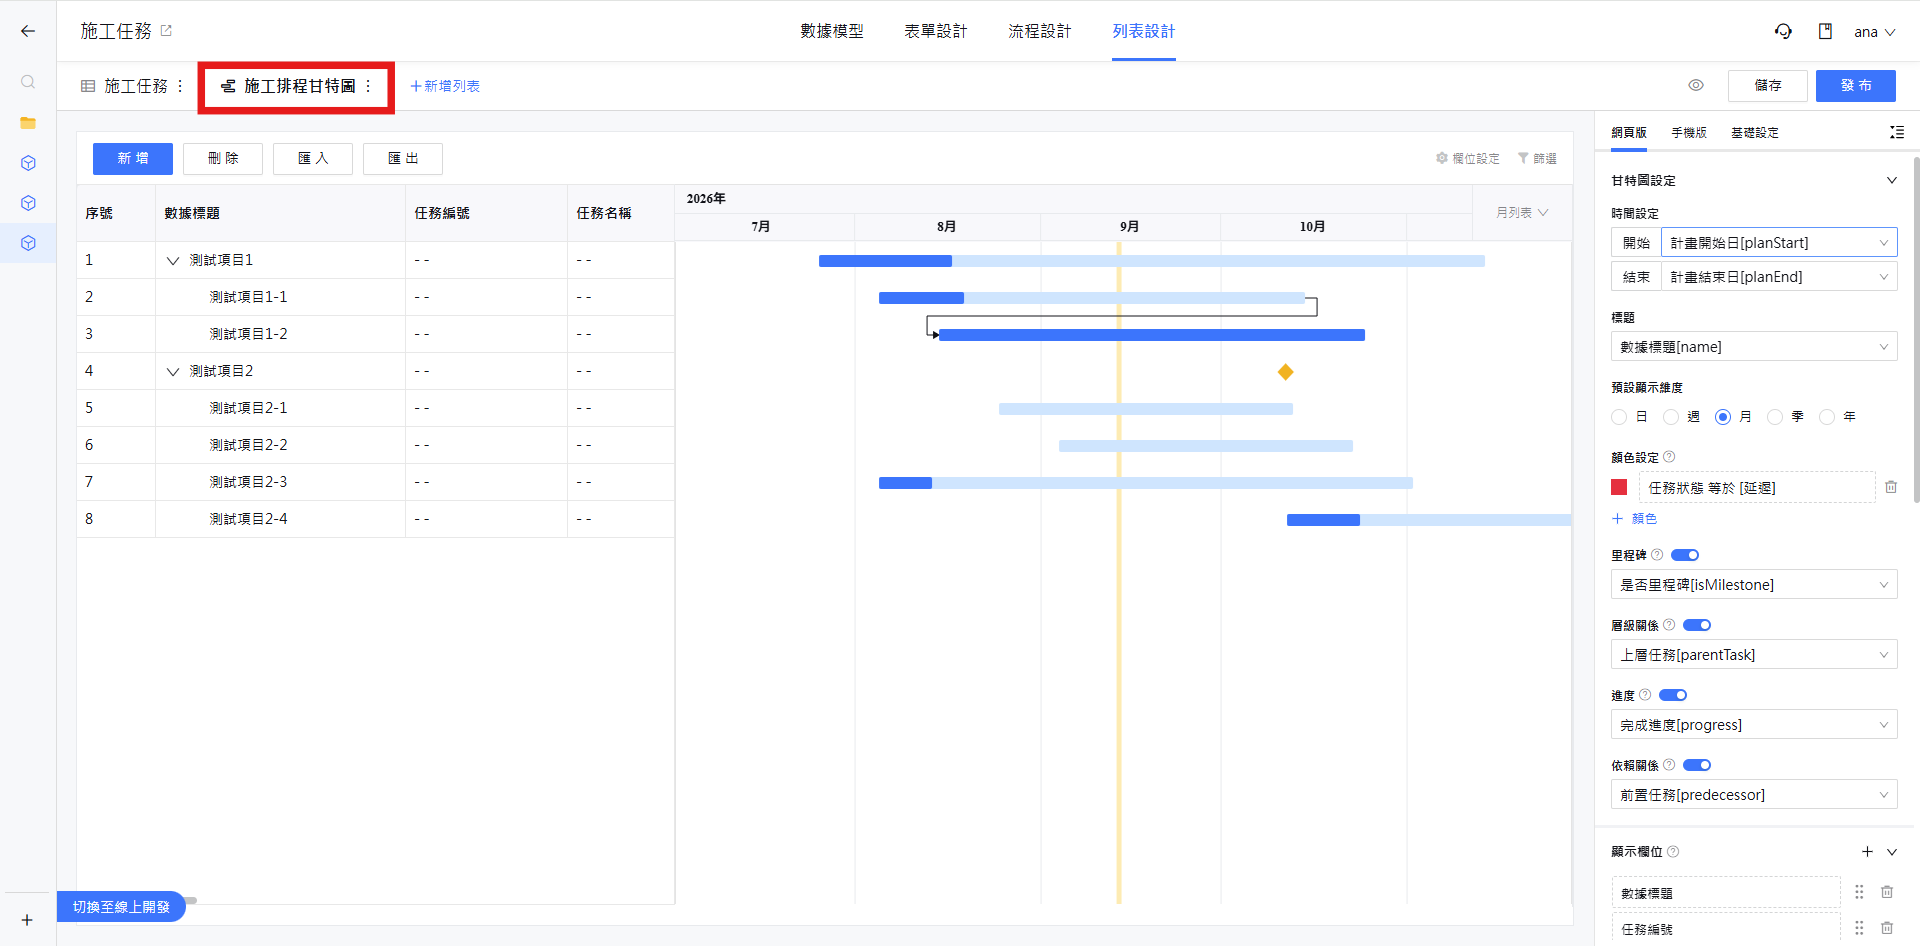The width and height of the screenshot is (1920, 946).
Task: Open the 月列表 view dropdown
Action: tap(1522, 212)
